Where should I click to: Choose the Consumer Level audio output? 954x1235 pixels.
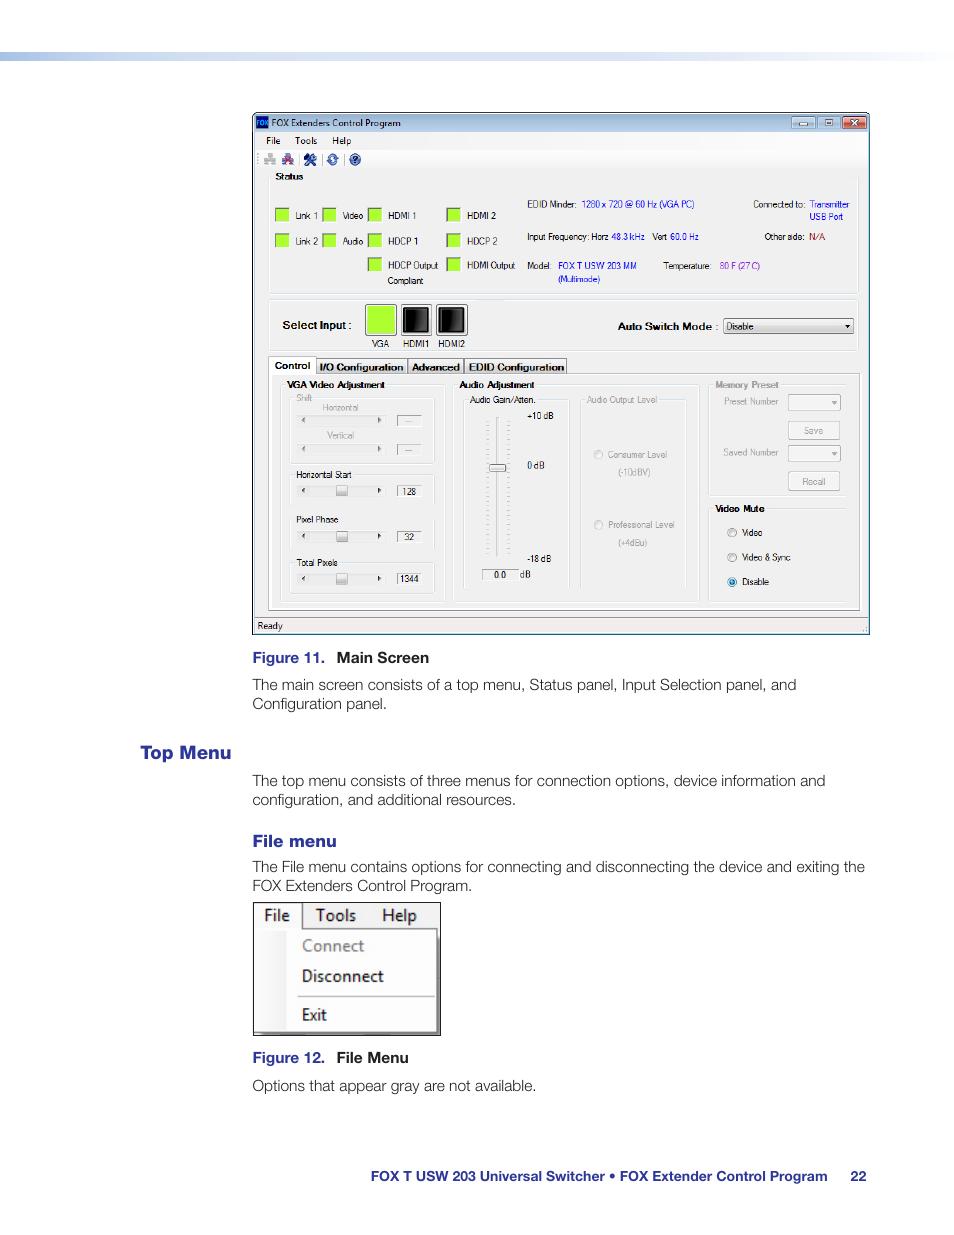point(599,455)
